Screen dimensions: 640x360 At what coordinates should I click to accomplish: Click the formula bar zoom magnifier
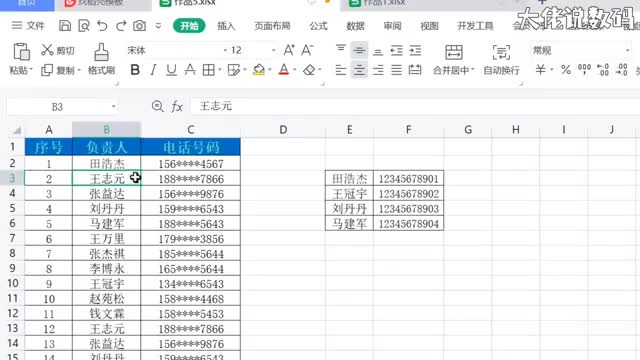157,107
